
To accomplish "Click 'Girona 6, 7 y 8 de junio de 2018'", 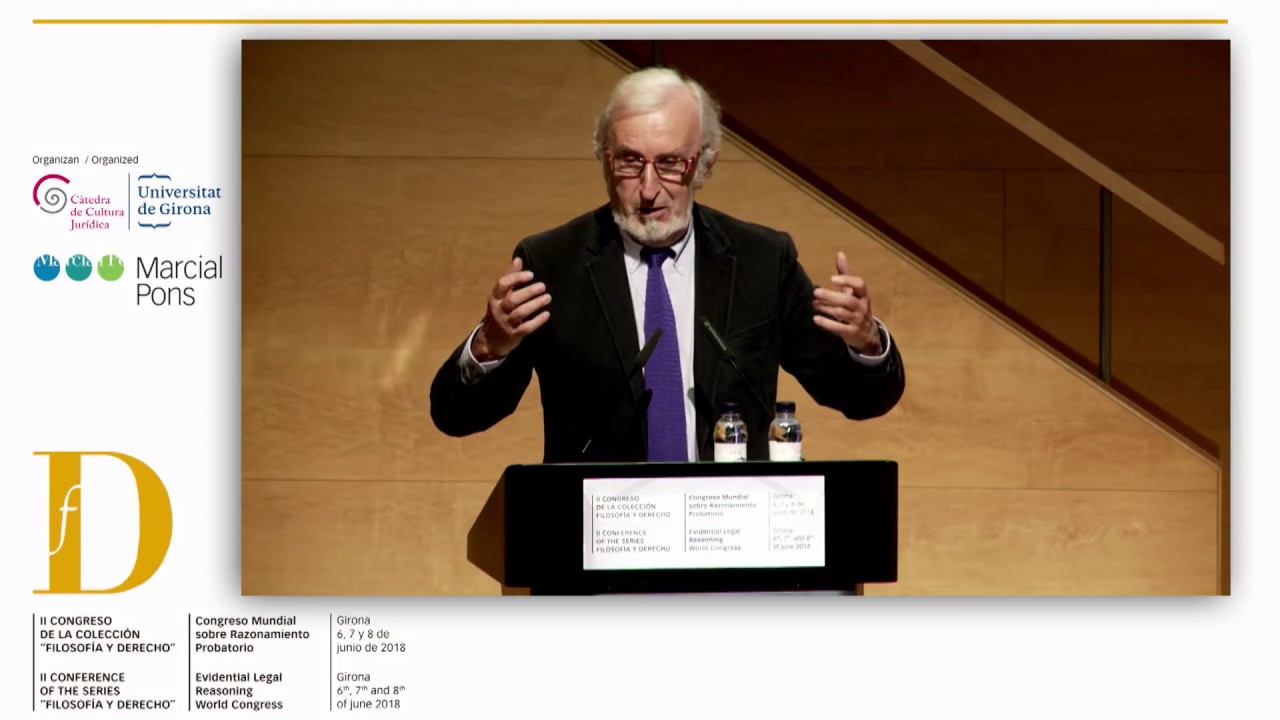I will pos(371,634).
